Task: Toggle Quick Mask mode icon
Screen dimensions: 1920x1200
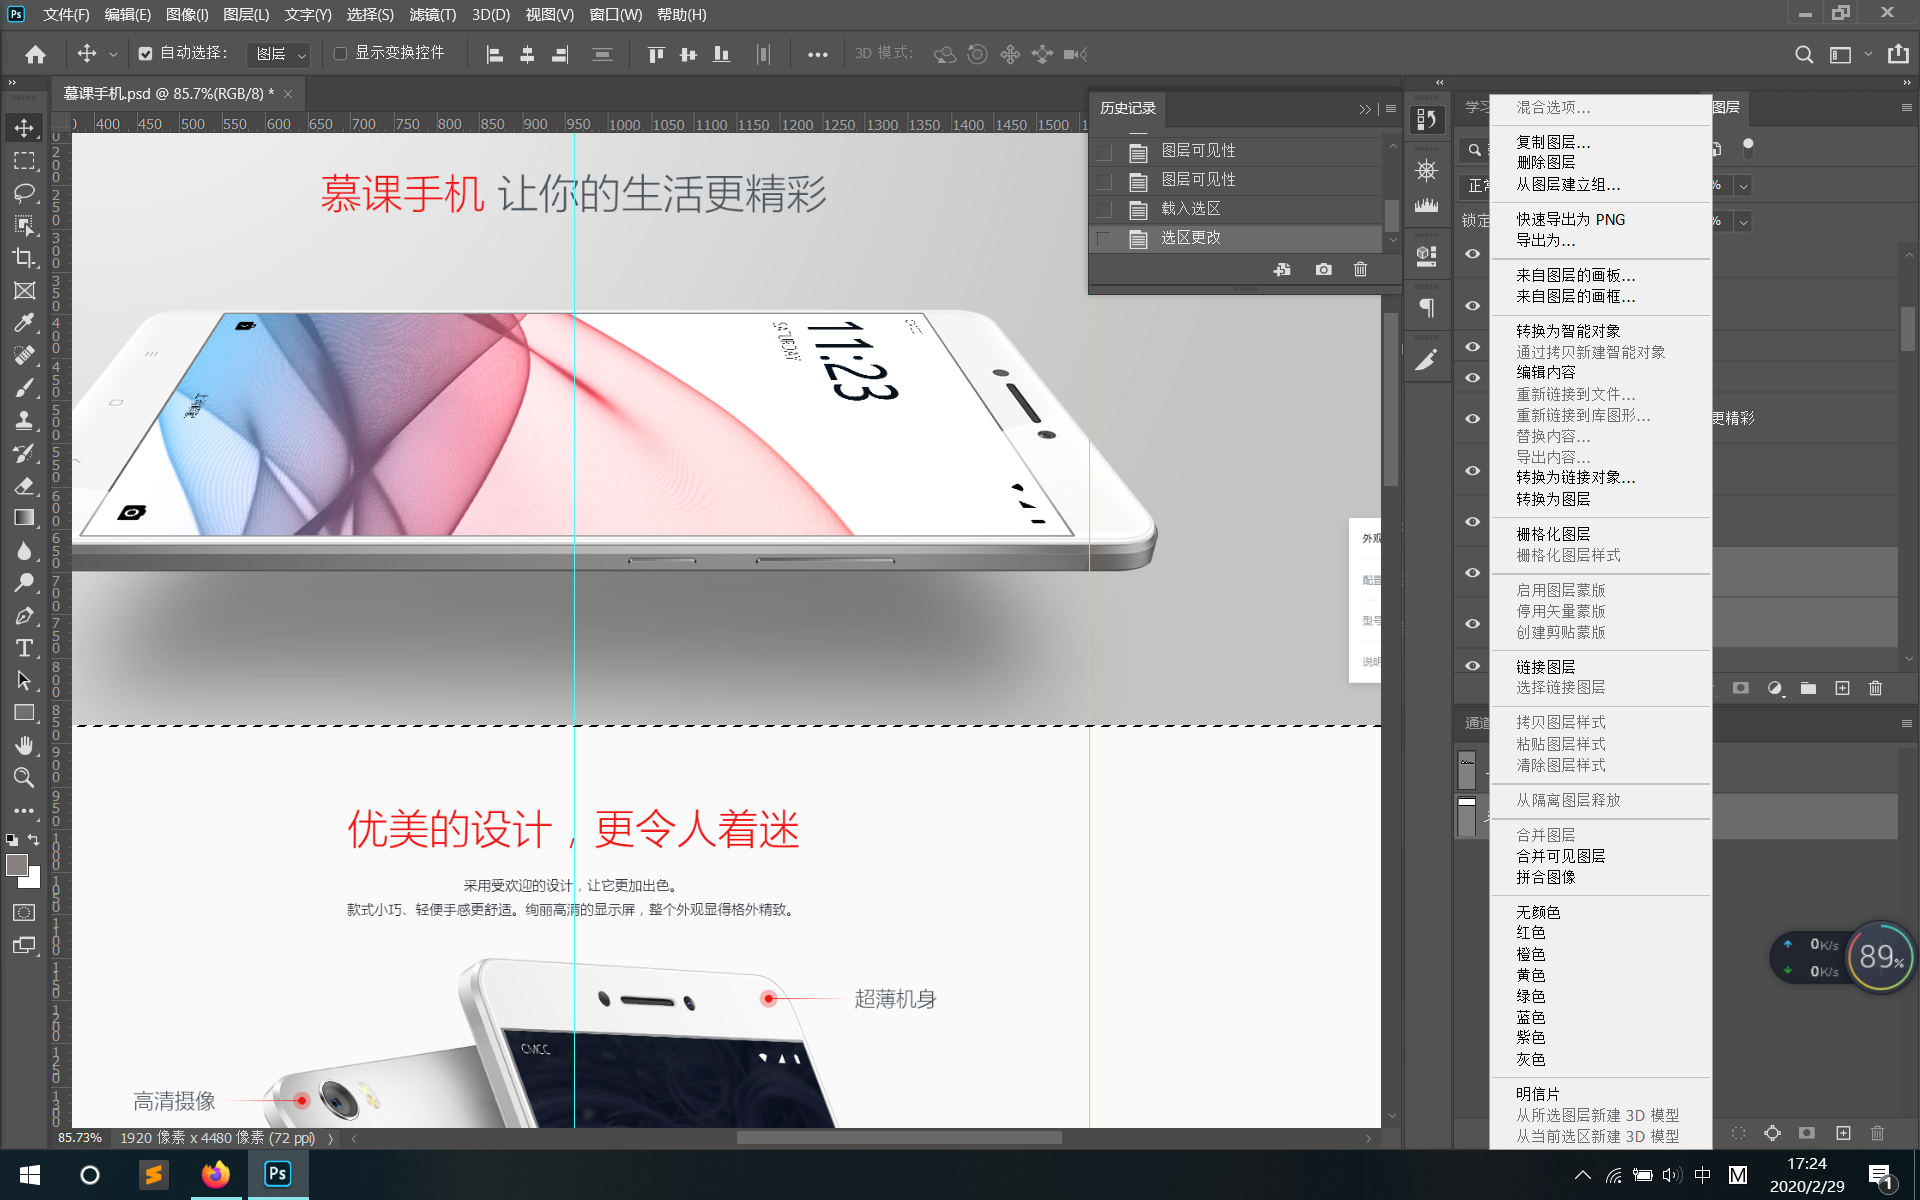Action: click(24, 913)
